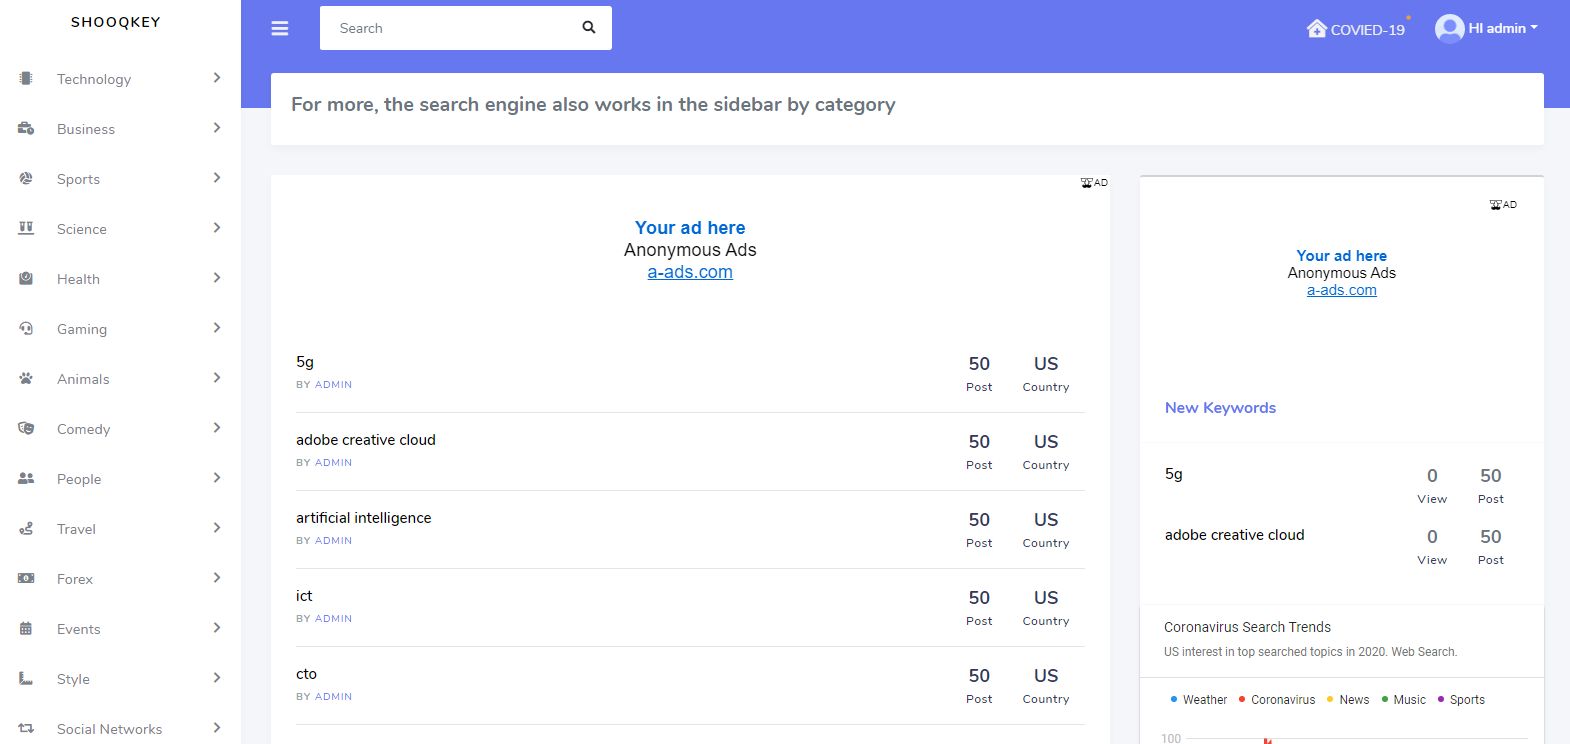Click the search magnifier icon

pos(589,28)
